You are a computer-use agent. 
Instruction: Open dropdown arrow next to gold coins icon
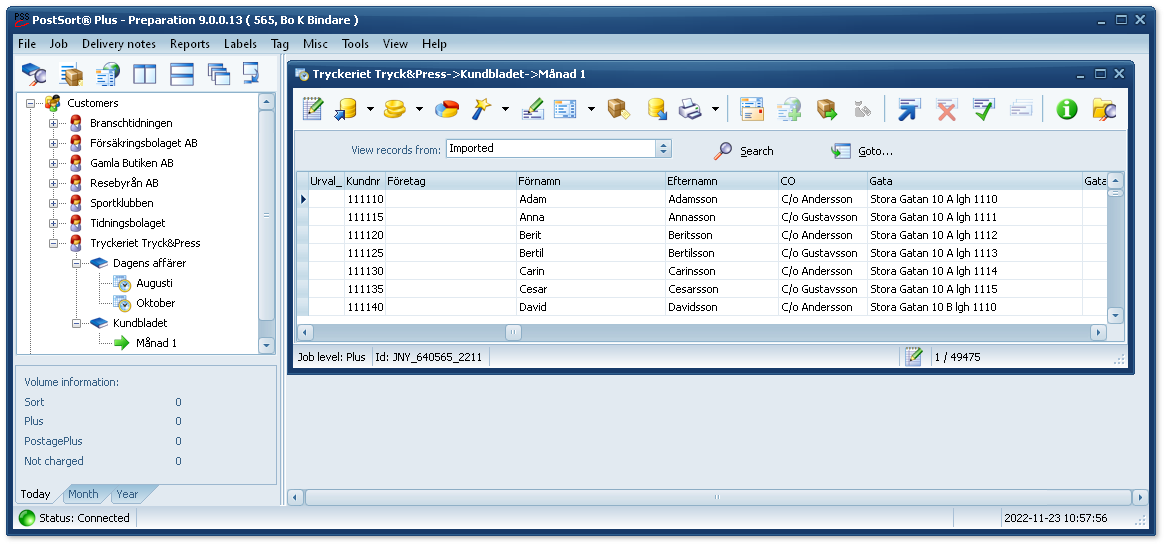[419, 109]
